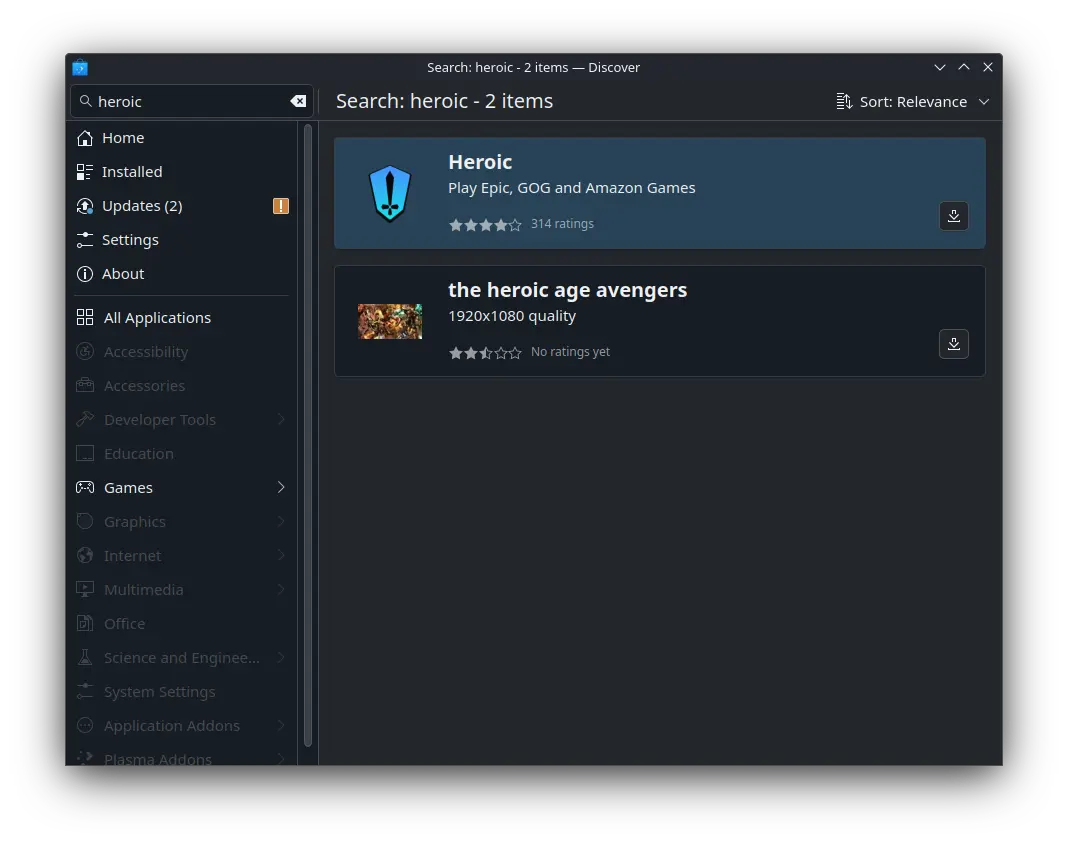Viewport: 1068px width, 843px height.
Task: Click the Installed icon in sidebar
Action: pos(85,172)
